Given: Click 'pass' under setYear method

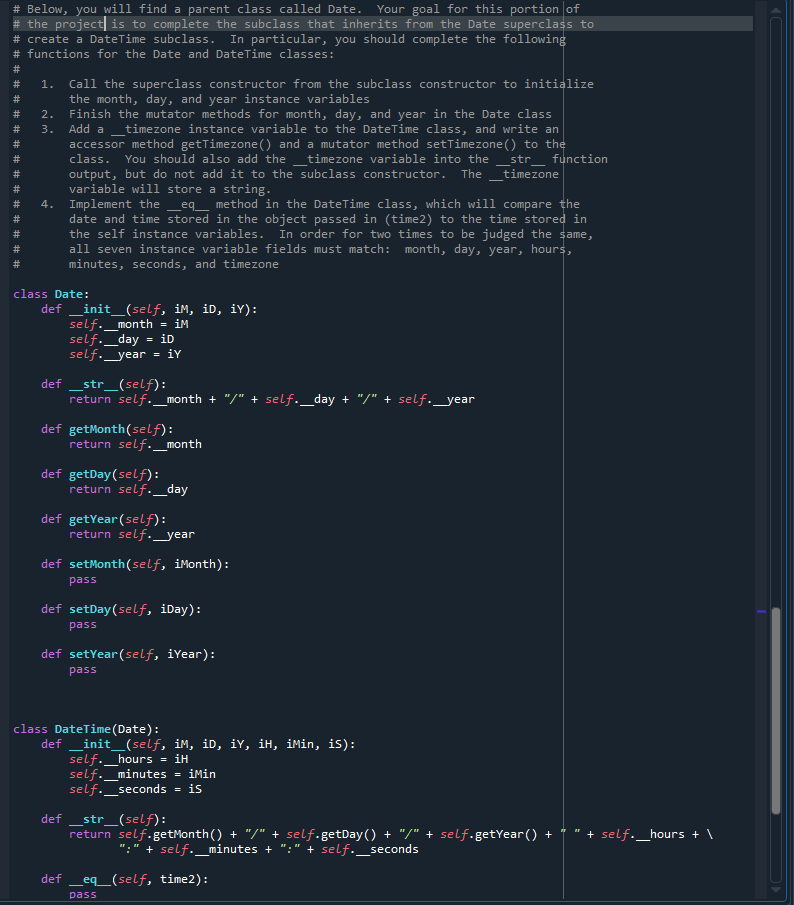Looking at the screenshot, I should [83, 670].
